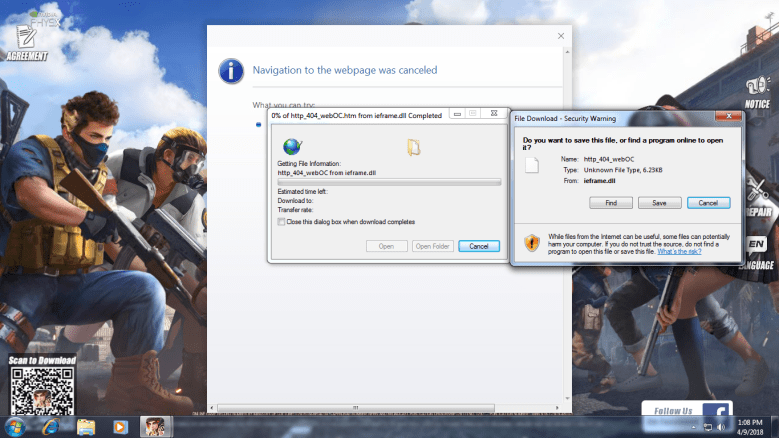779x438 pixels.
Task: Show hidden tray icons arrow
Action: pyautogui.click(x=694, y=427)
